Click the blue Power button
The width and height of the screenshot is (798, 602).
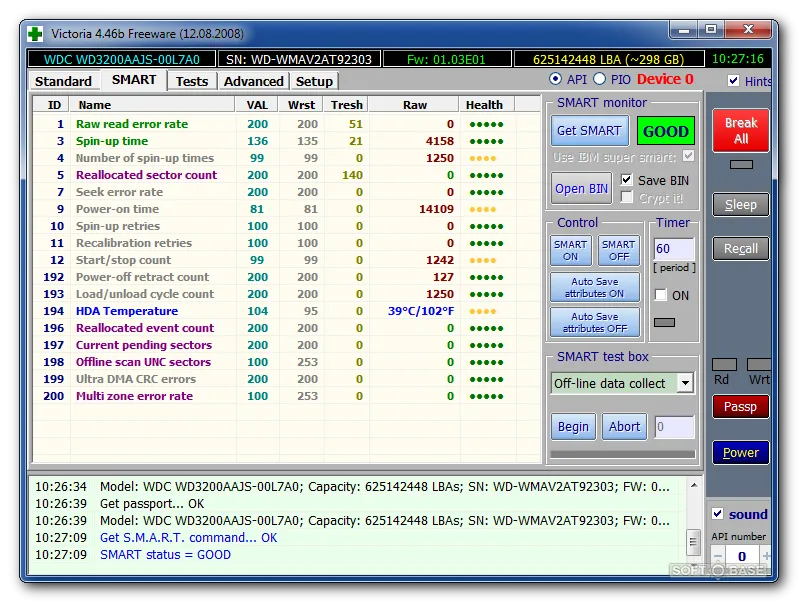coord(740,452)
